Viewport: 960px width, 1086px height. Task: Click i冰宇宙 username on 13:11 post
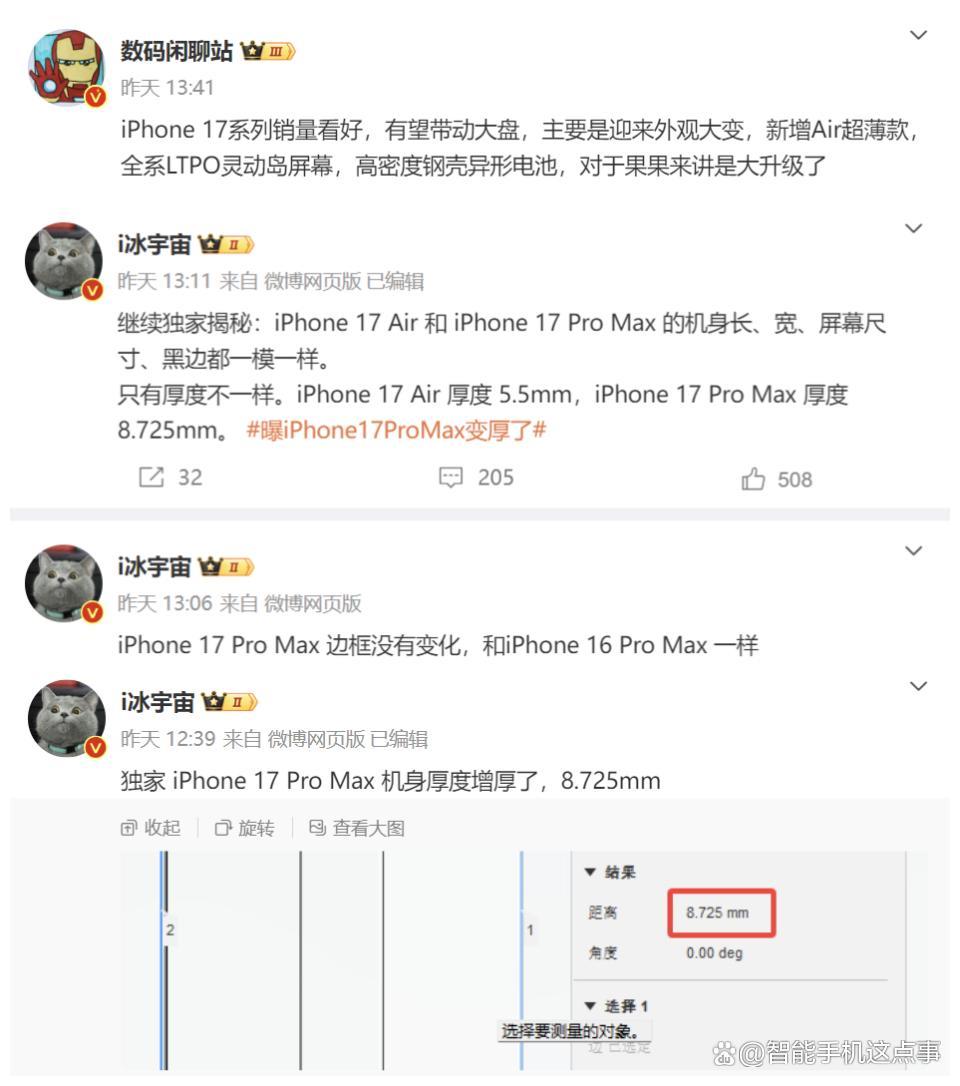tap(154, 244)
